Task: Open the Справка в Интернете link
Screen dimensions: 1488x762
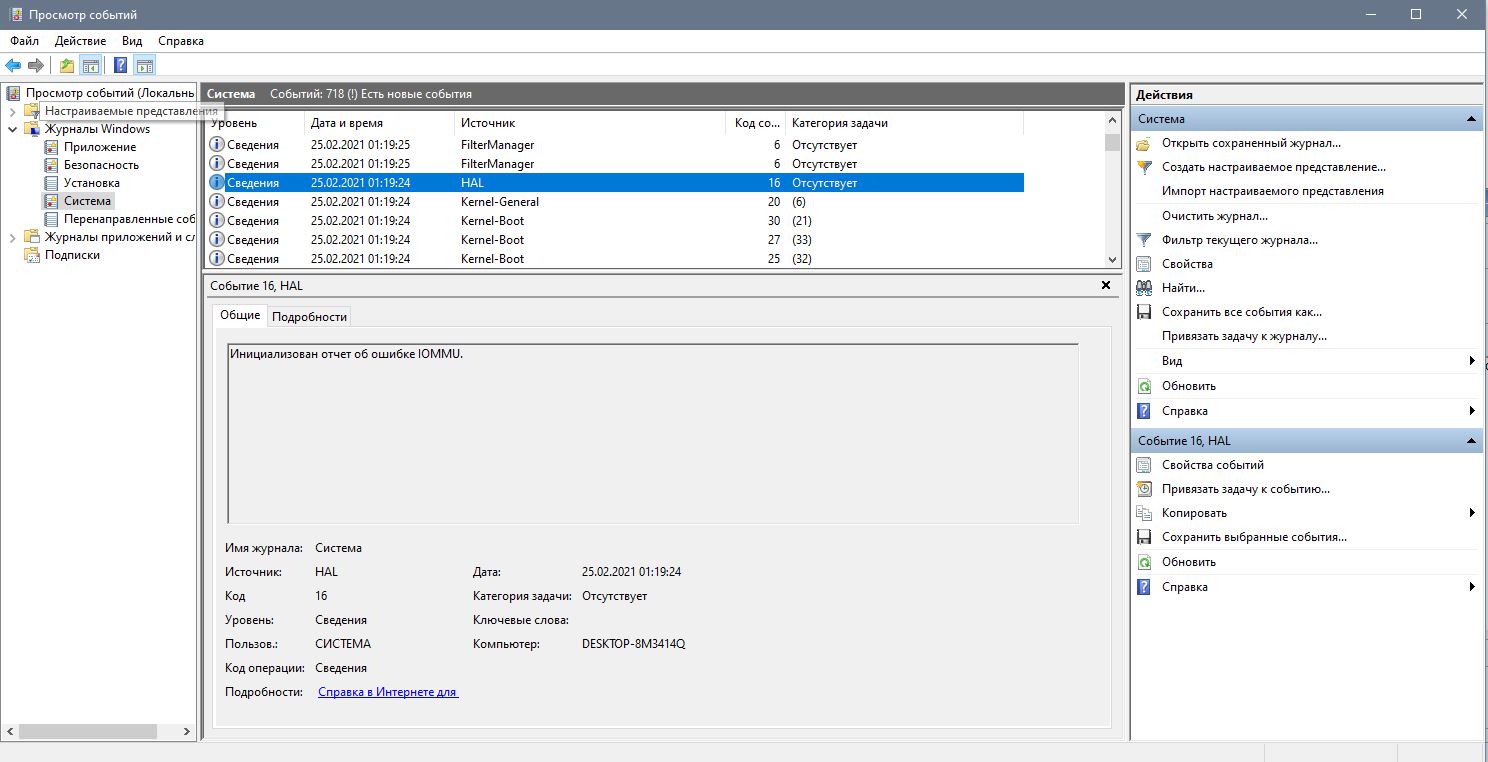Action: click(387, 692)
